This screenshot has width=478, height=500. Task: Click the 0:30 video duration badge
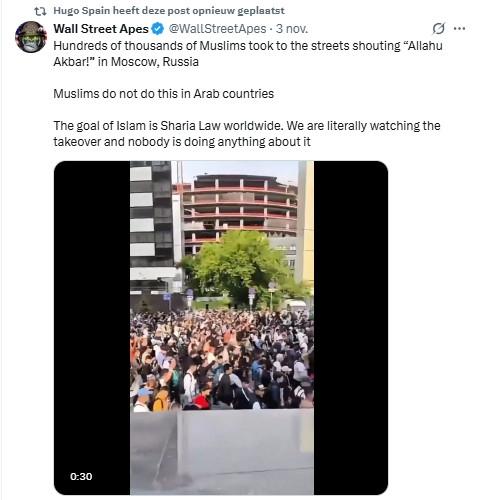81,476
